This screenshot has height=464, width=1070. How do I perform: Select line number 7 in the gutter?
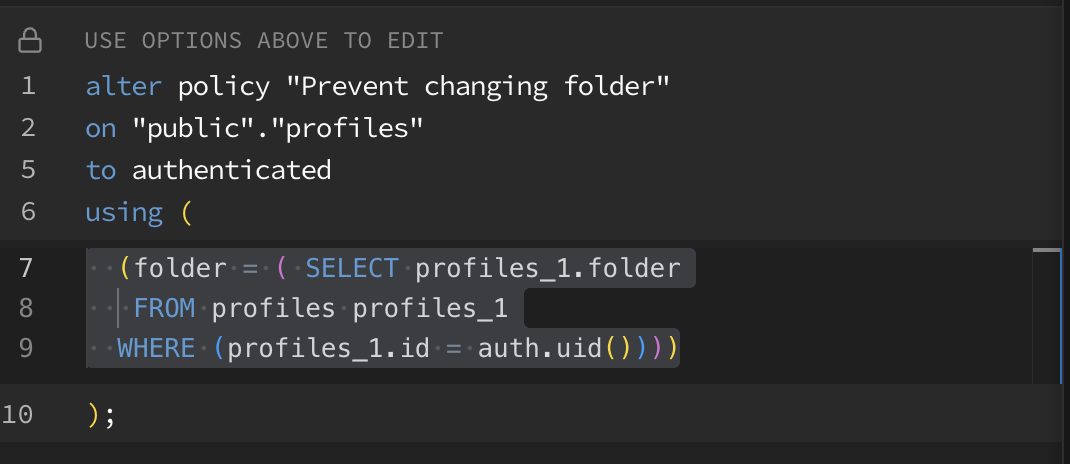pyautogui.click(x=27, y=268)
